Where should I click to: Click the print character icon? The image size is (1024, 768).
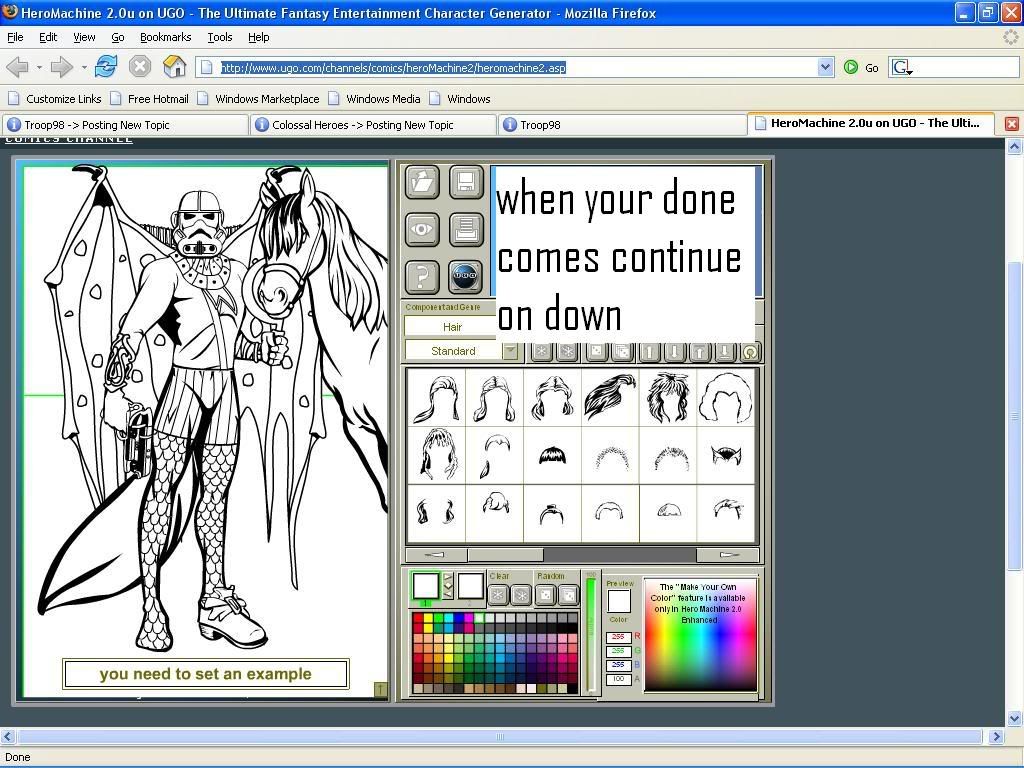(465, 229)
